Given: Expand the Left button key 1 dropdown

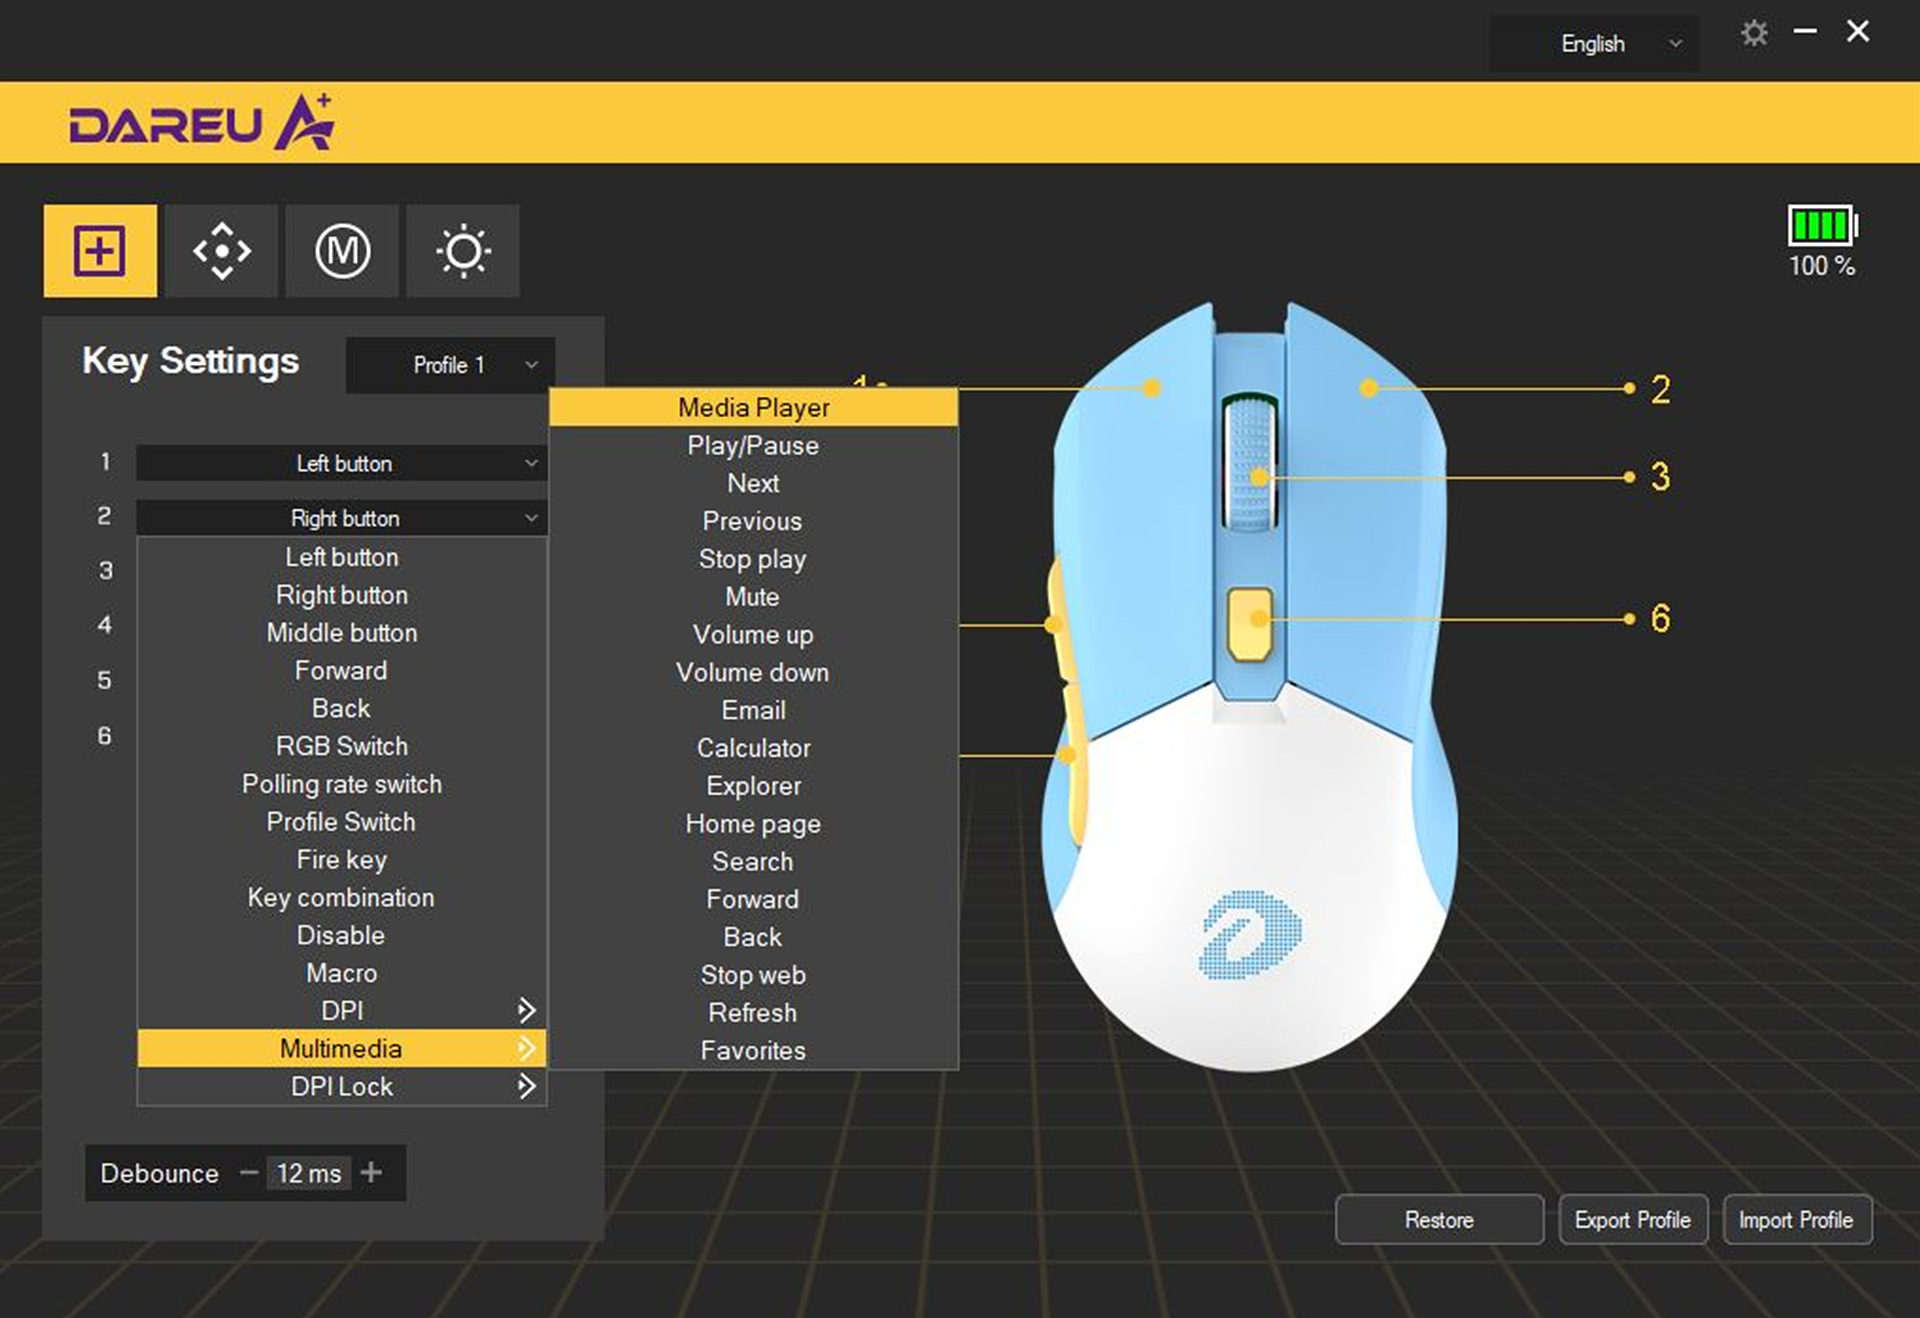Looking at the screenshot, I should [342, 463].
